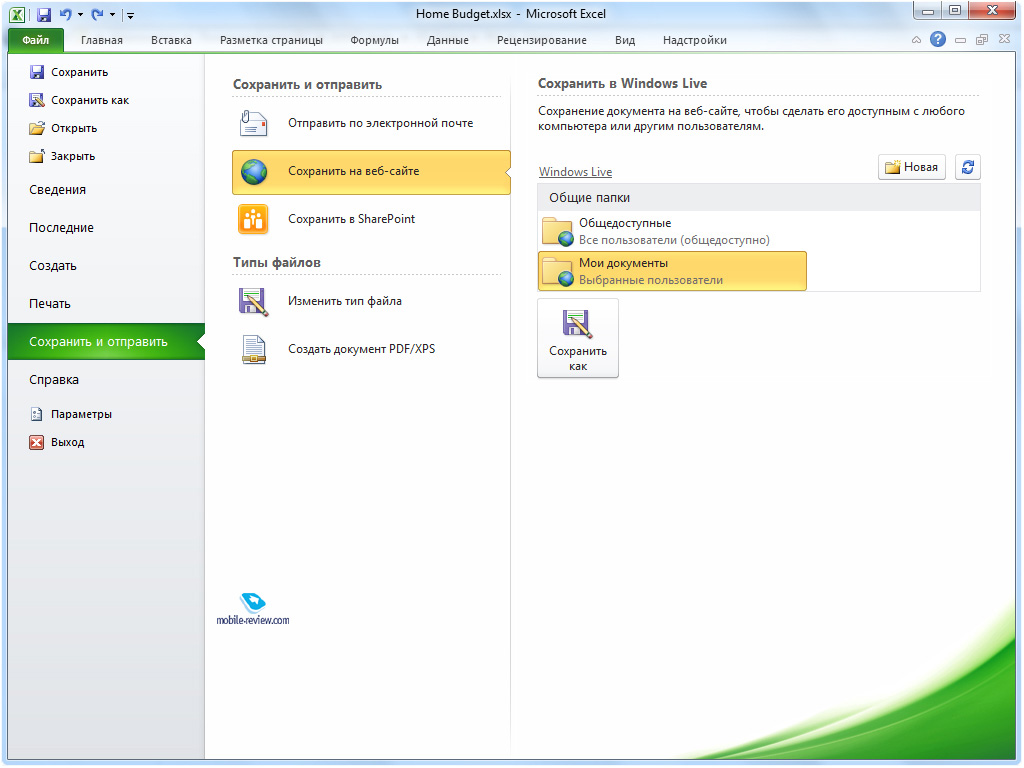The image size is (1024, 768).
Task: Switch to the Главная ribbon tab
Action: point(102,40)
